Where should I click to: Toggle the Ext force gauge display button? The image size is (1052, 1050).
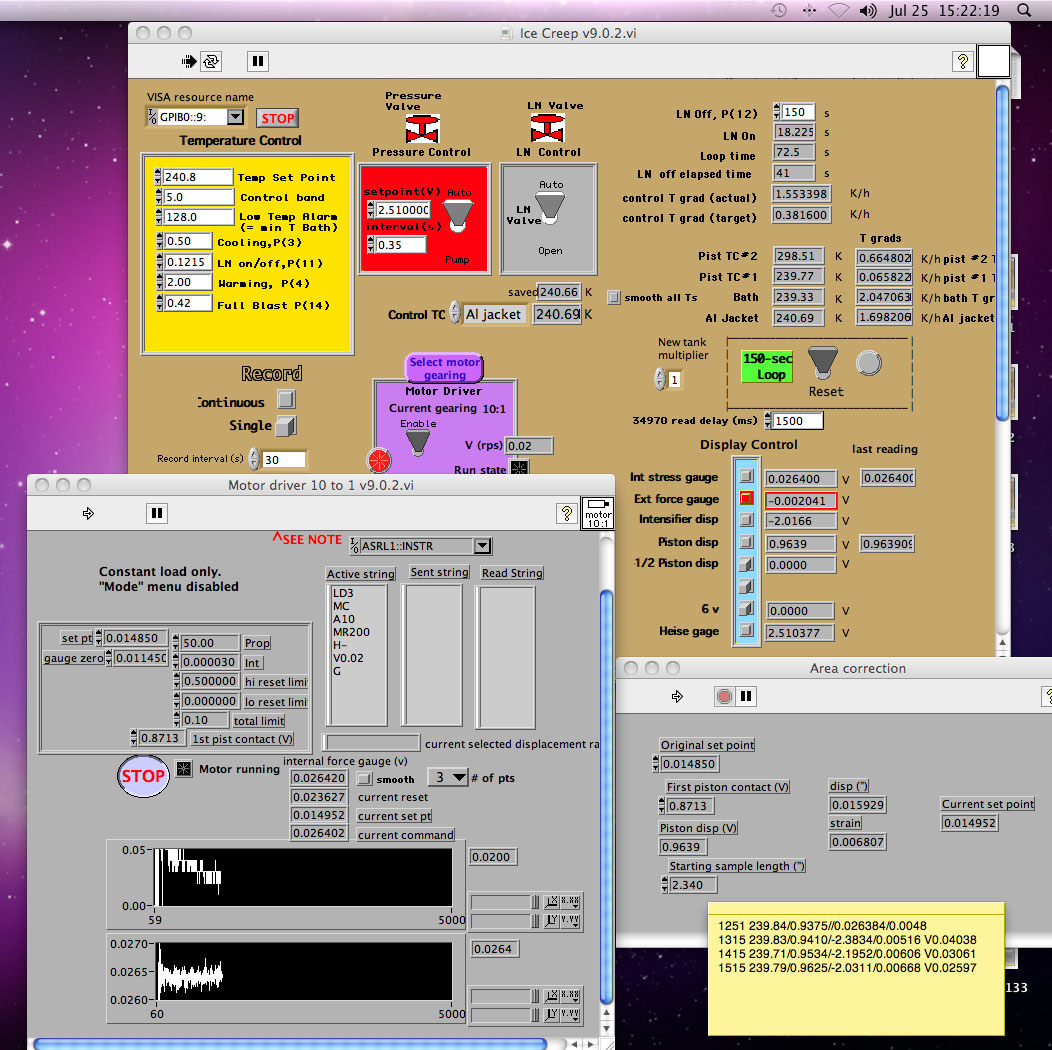click(745, 499)
